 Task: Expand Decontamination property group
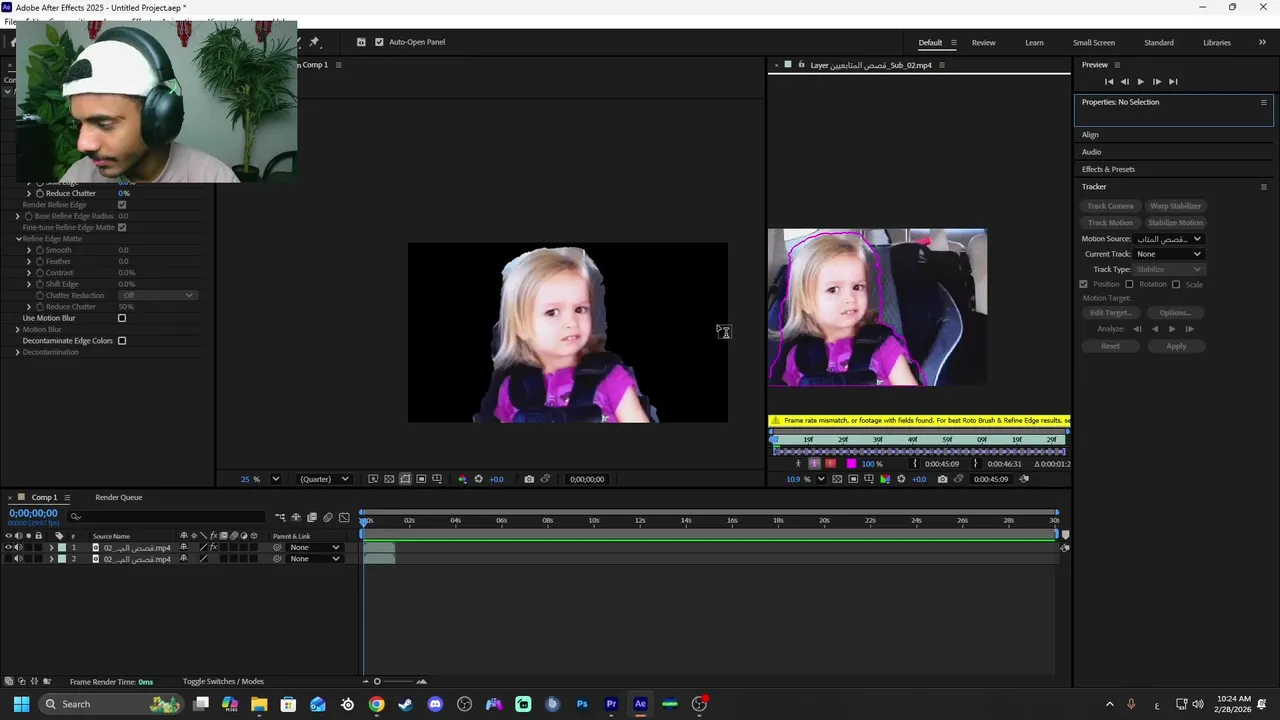coord(17,352)
